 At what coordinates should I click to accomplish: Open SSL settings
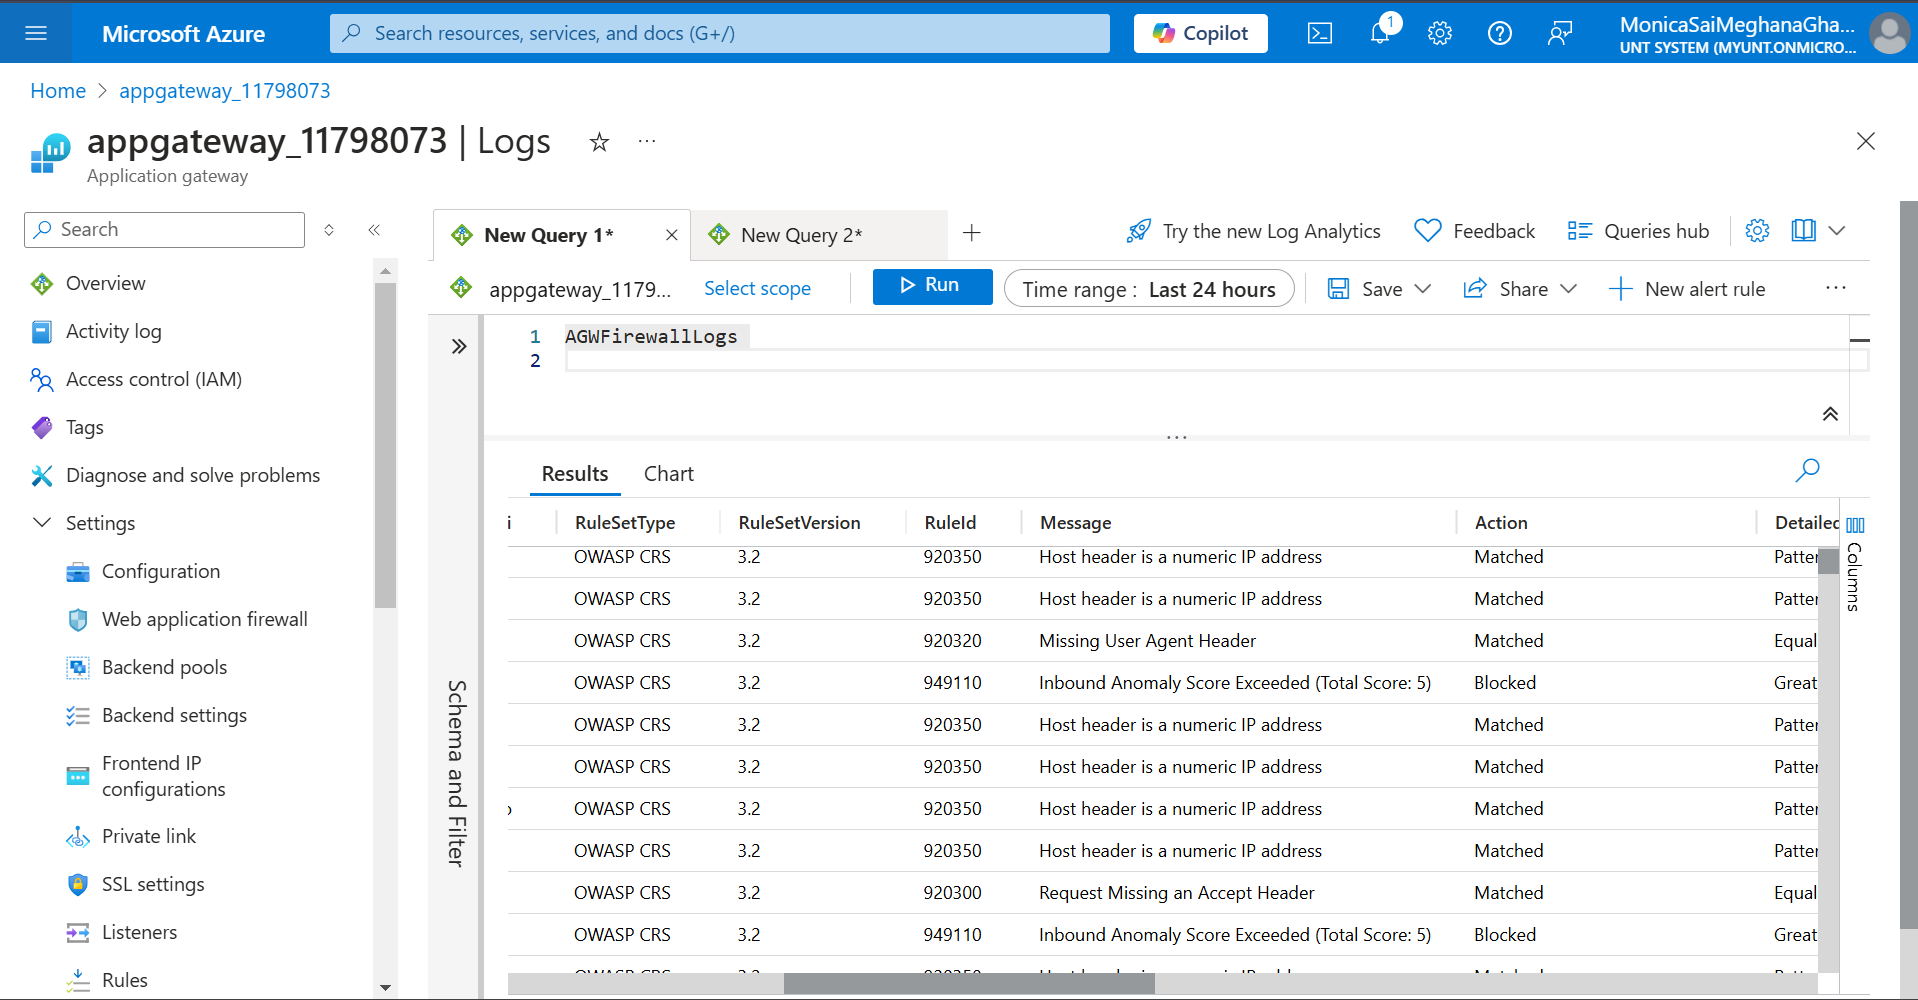click(152, 885)
